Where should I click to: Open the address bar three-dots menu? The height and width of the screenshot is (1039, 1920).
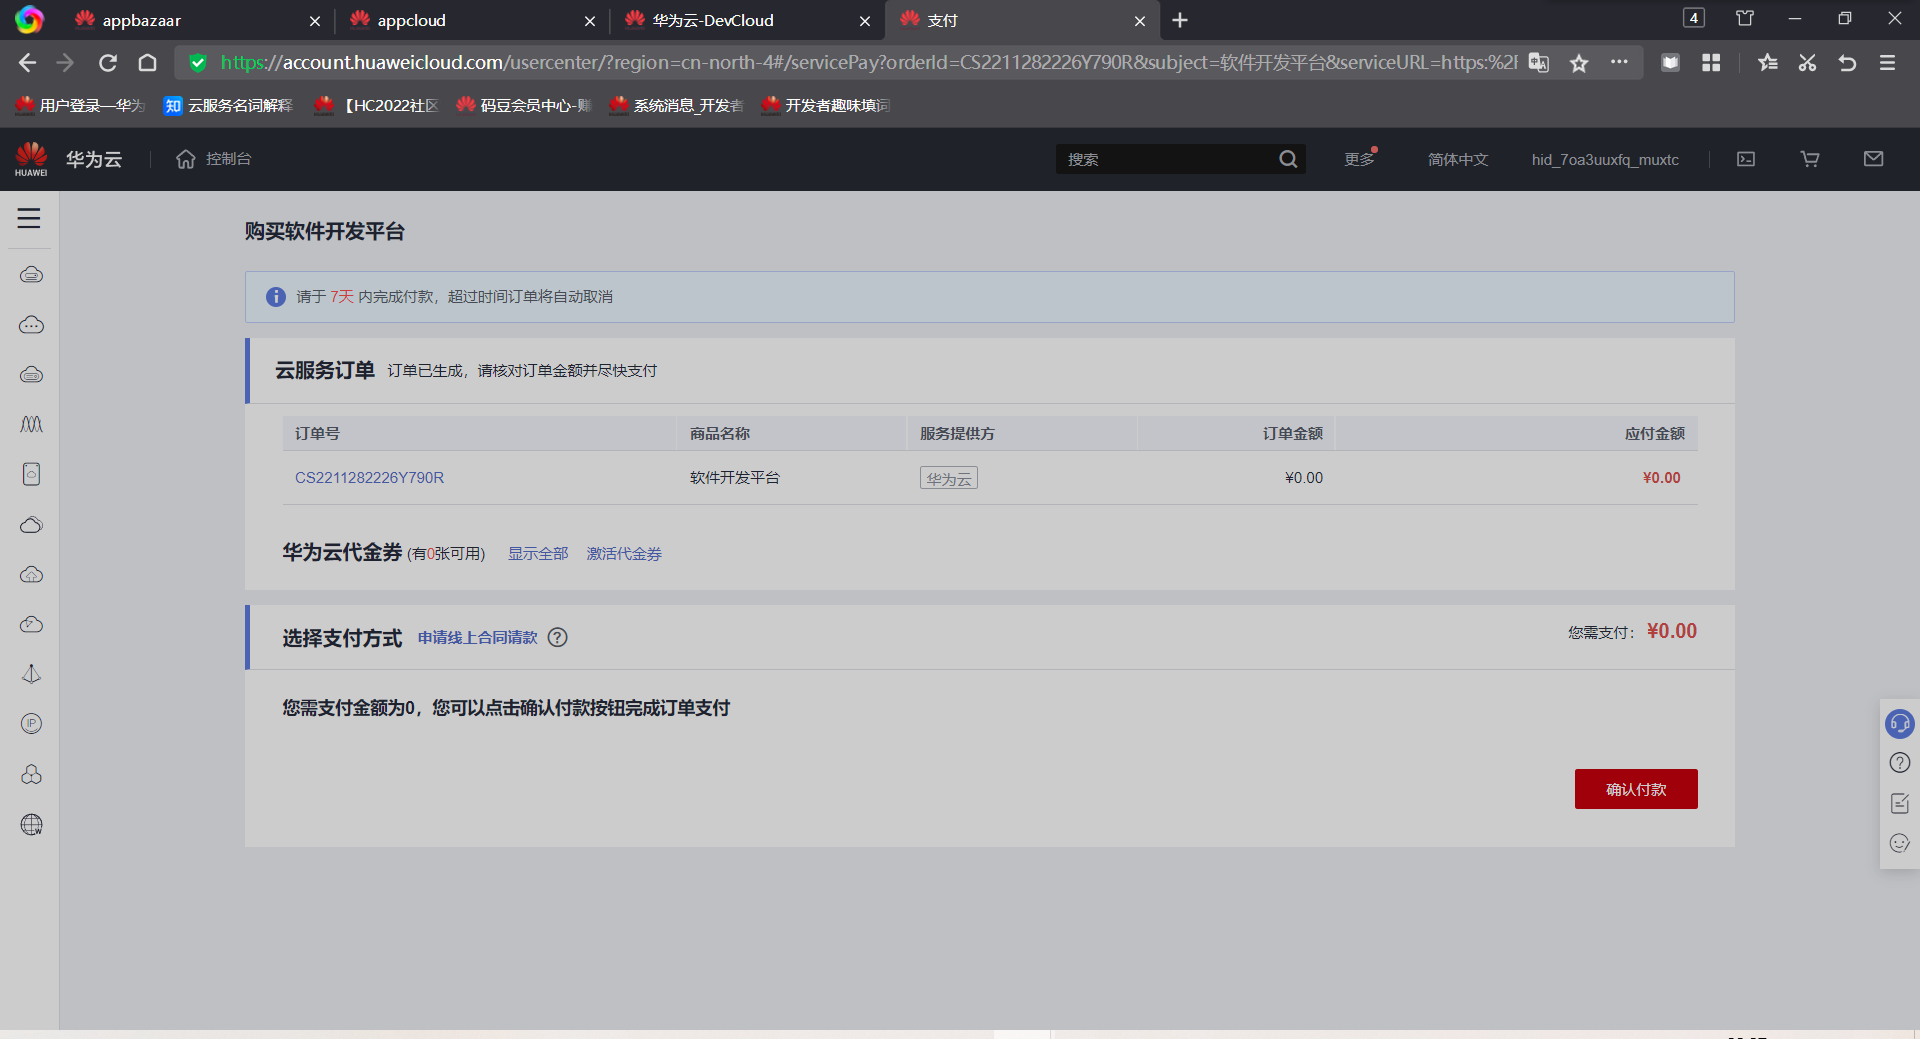click(x=1619, y=62)
